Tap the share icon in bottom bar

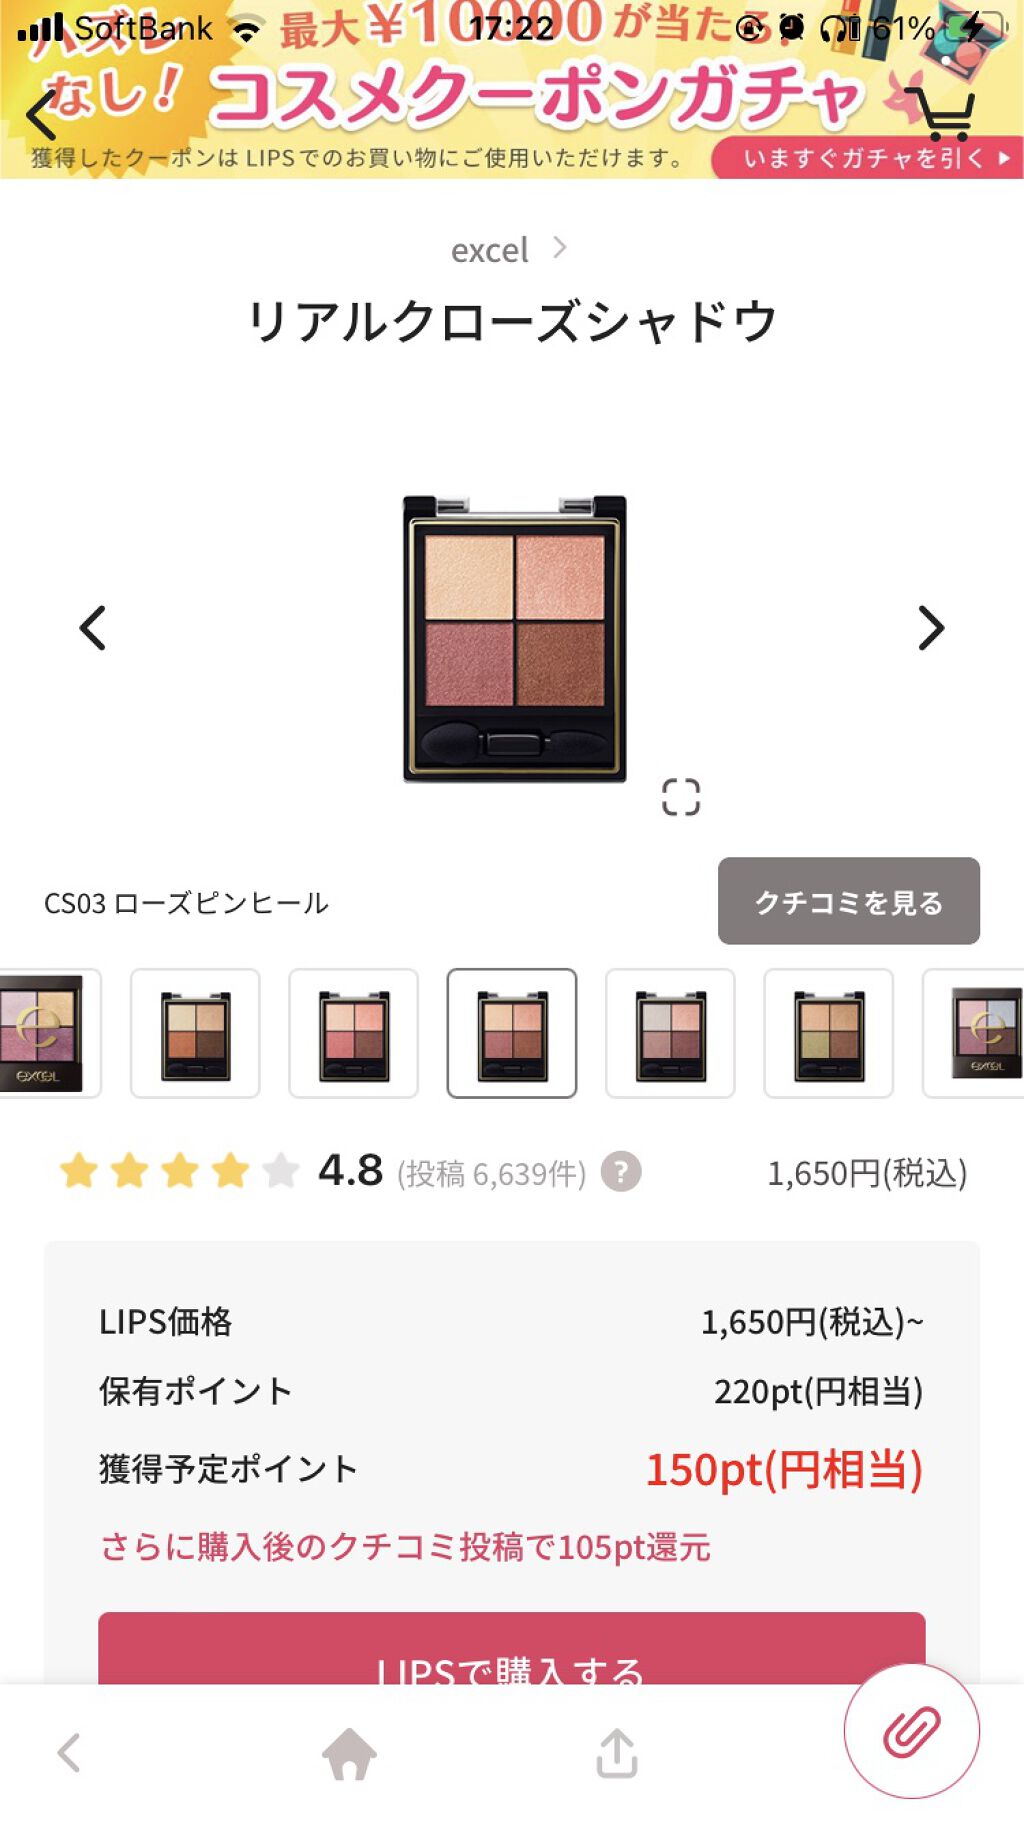click(617, 1753)
